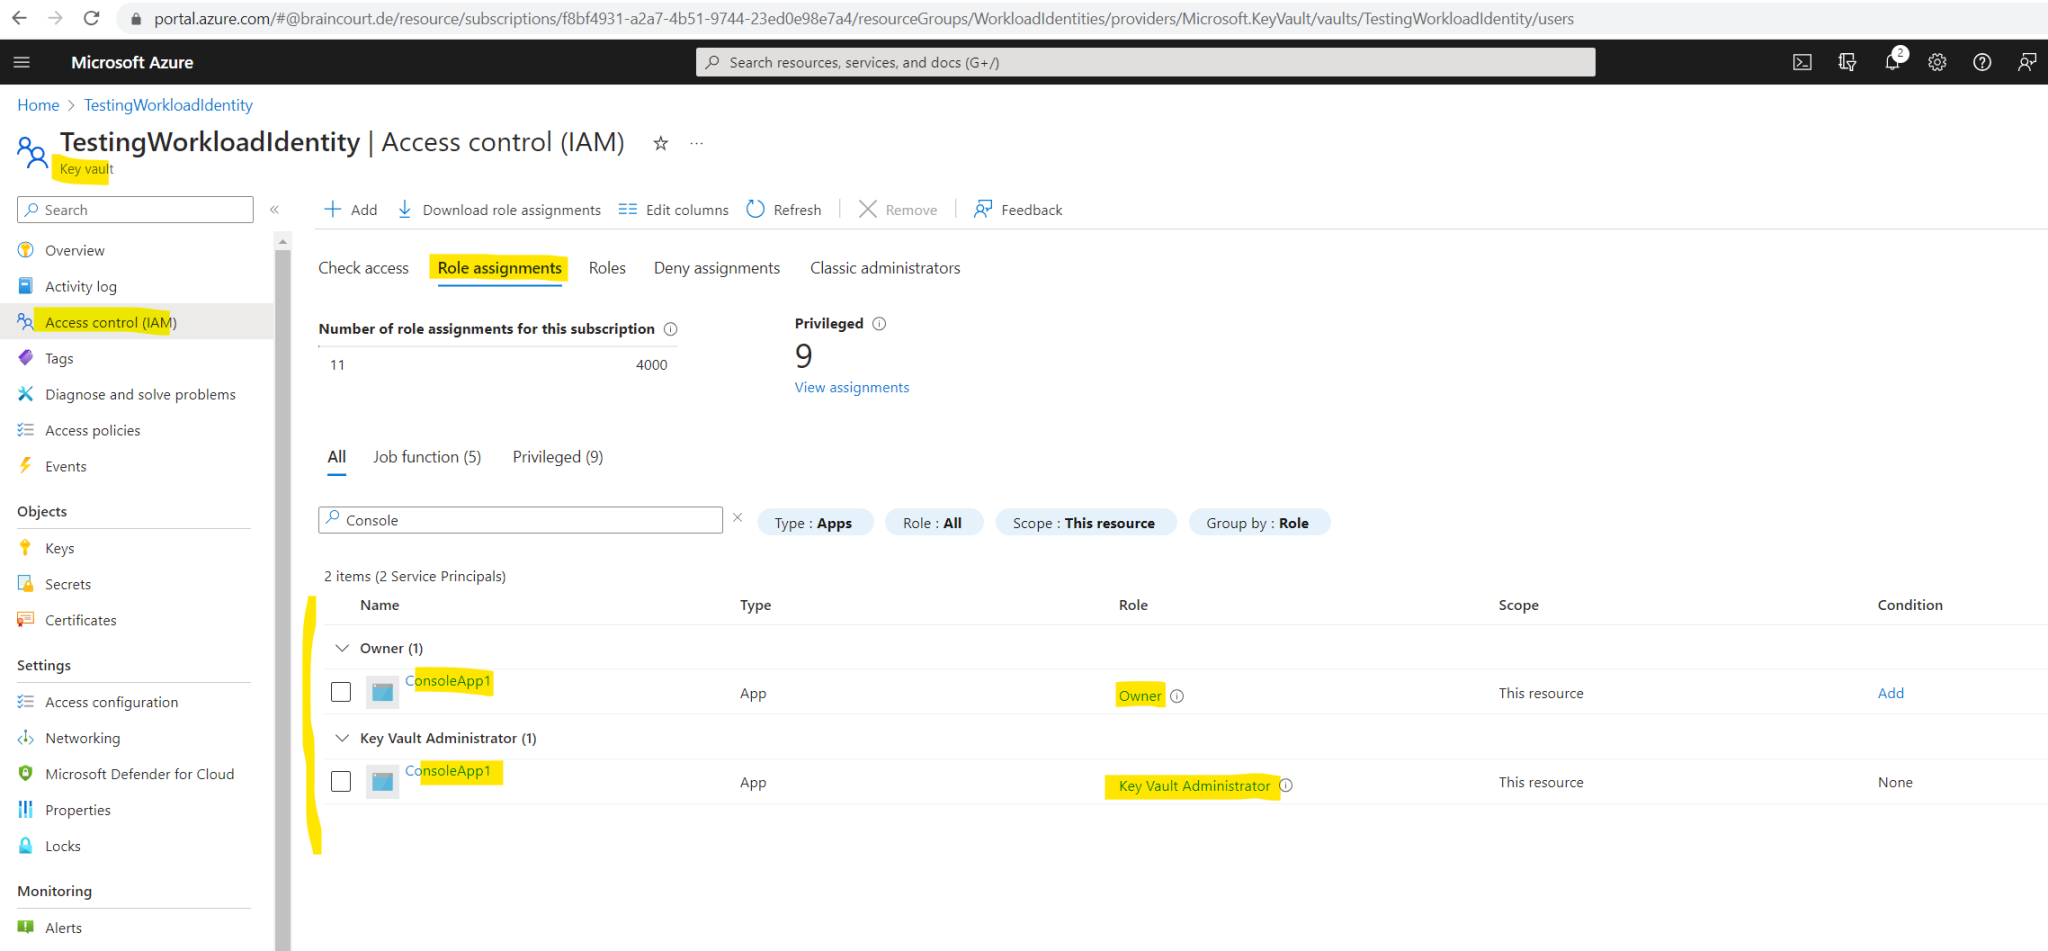
Task: Refresh the role assignments list
Action: [x=784, y=209]
